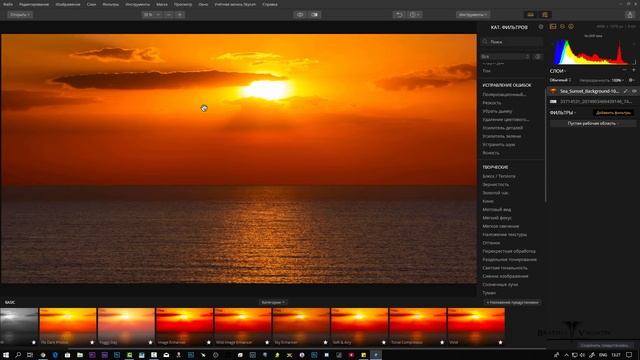This screenshot has width=640, height=360.
Task: Open the Фильтры menu
Action: coord(111,4)
